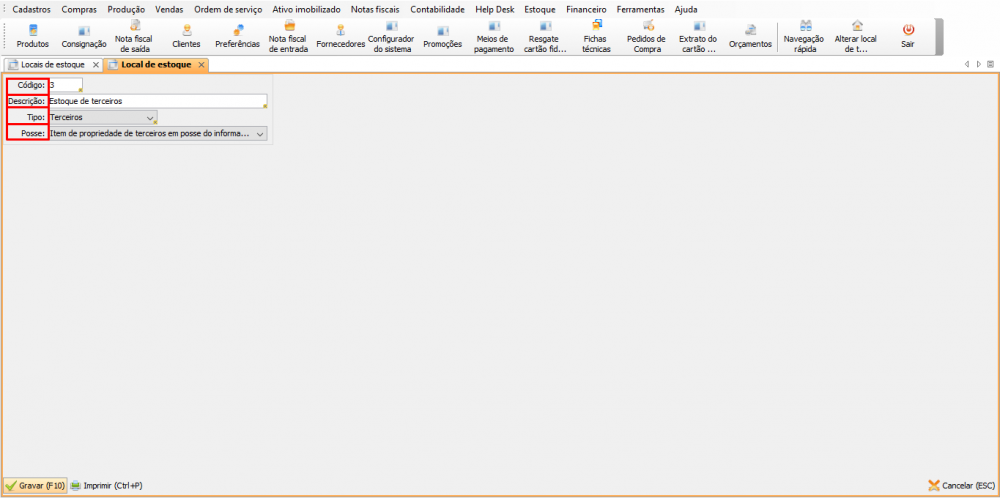Open the Clientes toolbar icon
Image resolution: width=1000 pixels, height=498 pixels.
(186, 36)
